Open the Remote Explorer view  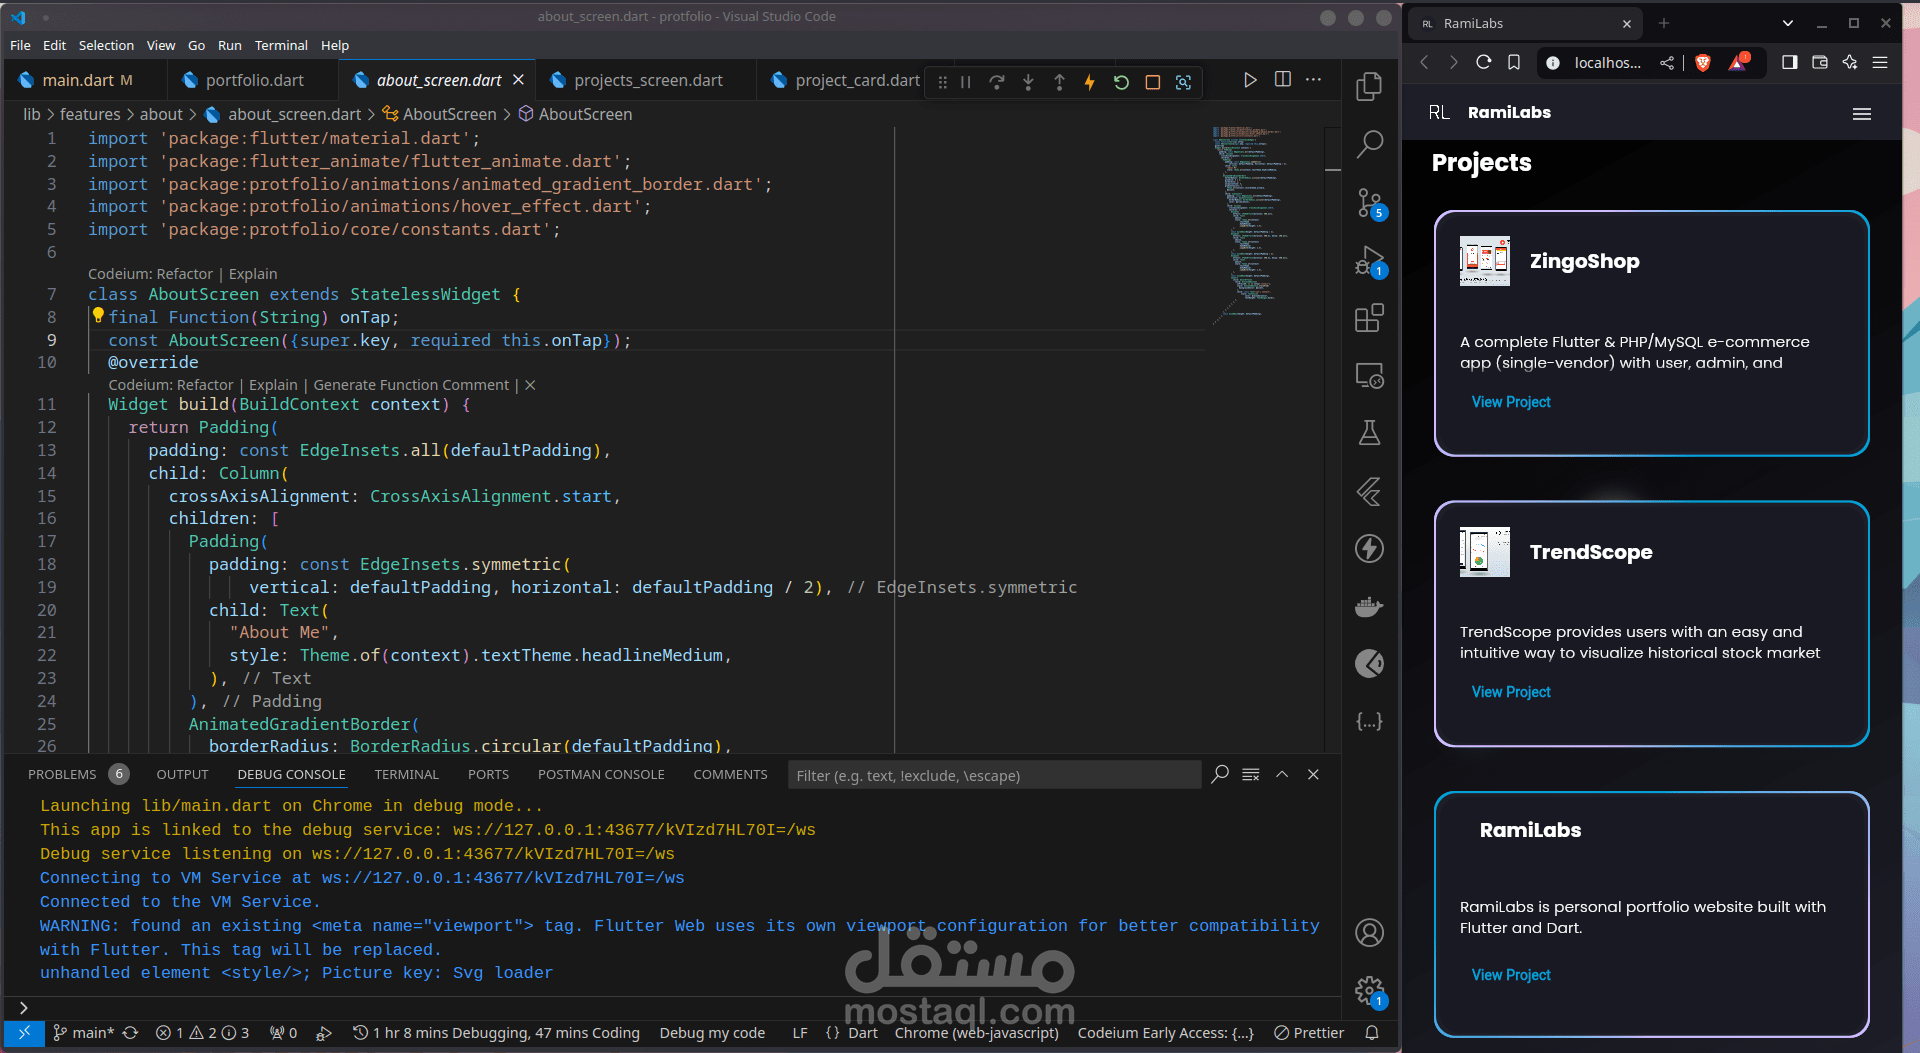tap(1369, 376)
